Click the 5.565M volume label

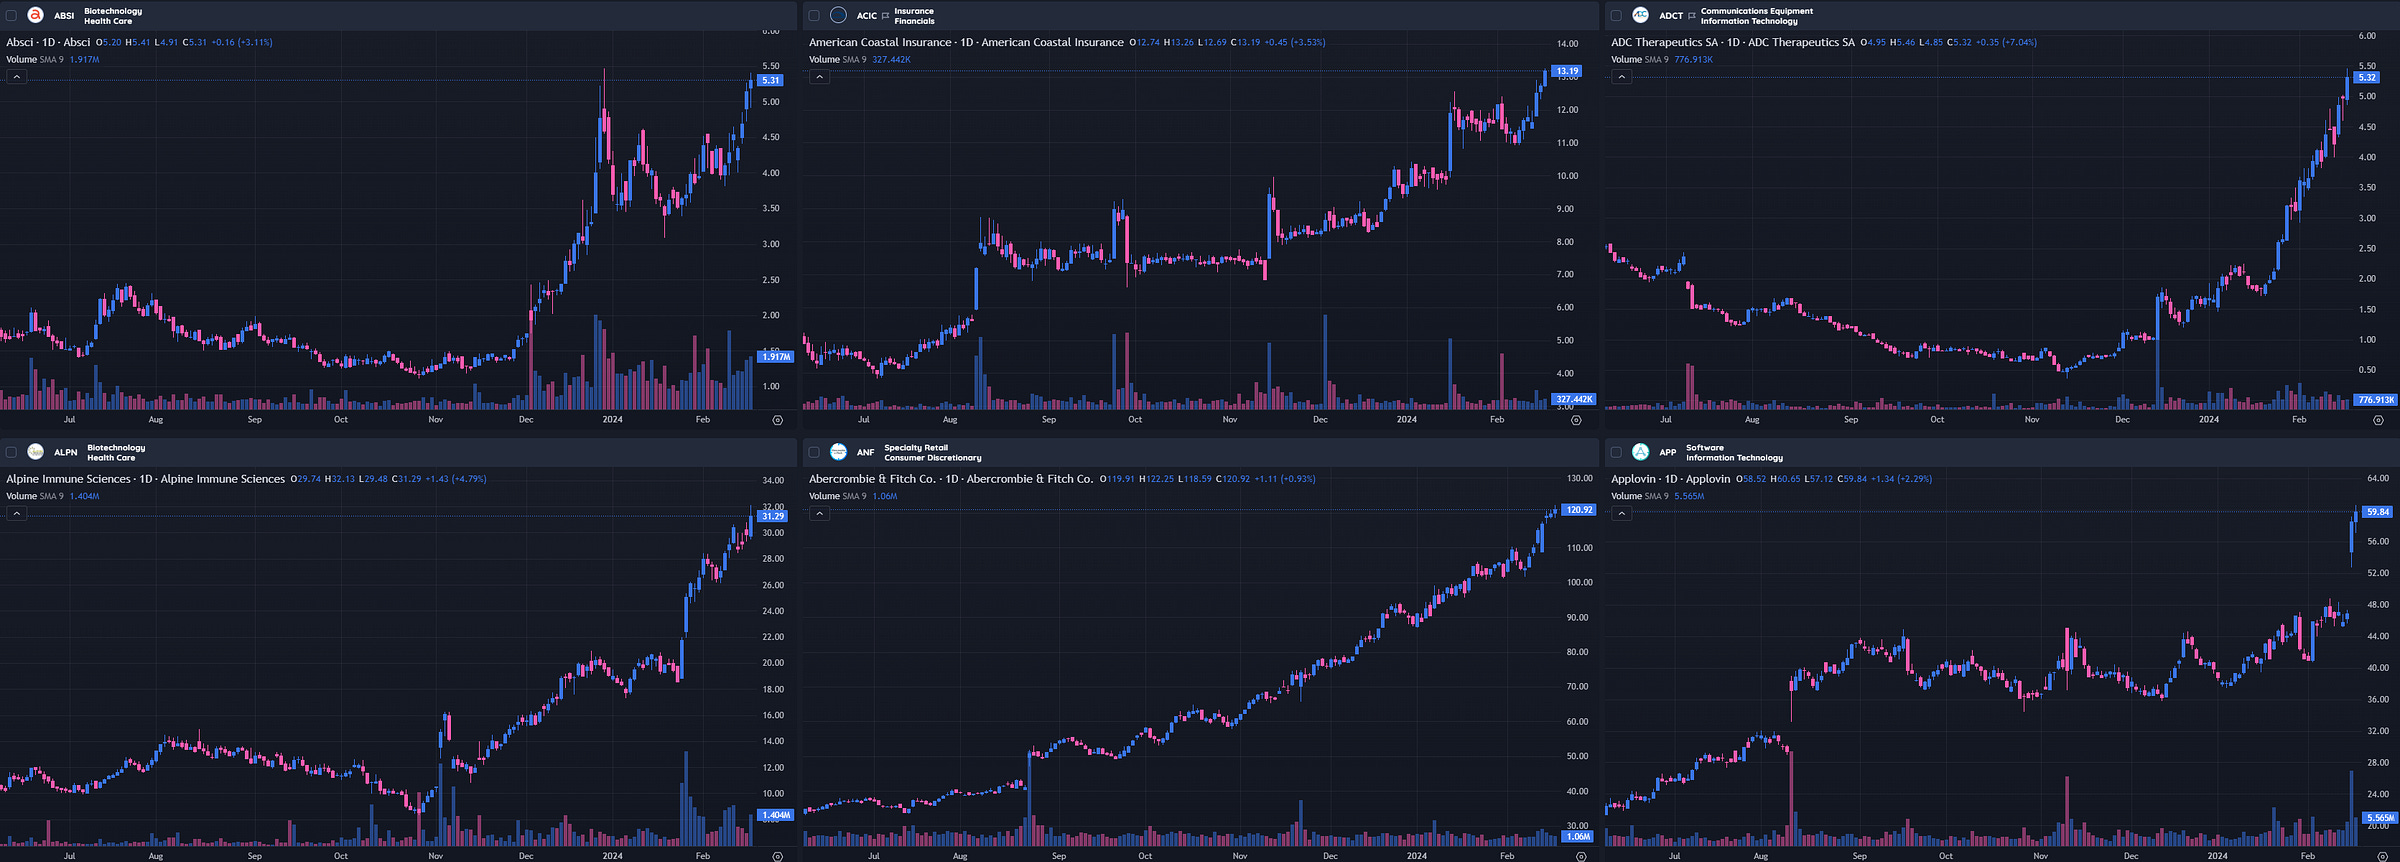(2380, 818)
